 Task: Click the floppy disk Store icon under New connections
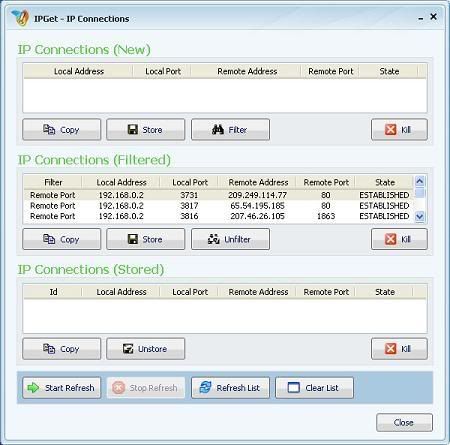pos(133,129)
